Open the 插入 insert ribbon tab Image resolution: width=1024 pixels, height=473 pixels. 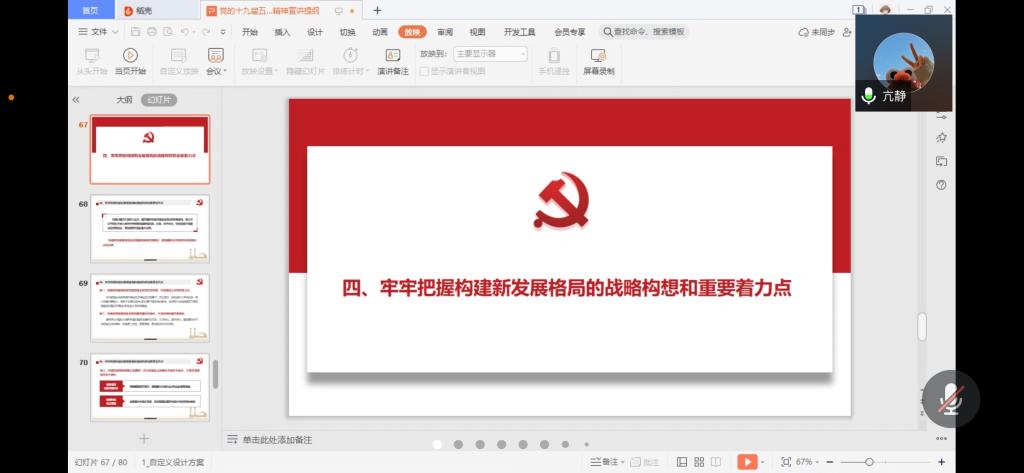[x=282, y=32]
